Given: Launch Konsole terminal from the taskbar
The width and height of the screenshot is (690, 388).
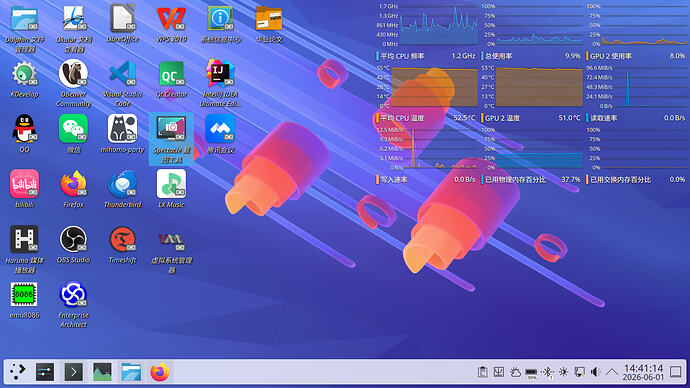Looking at the screenshot, I should point(73,372).
